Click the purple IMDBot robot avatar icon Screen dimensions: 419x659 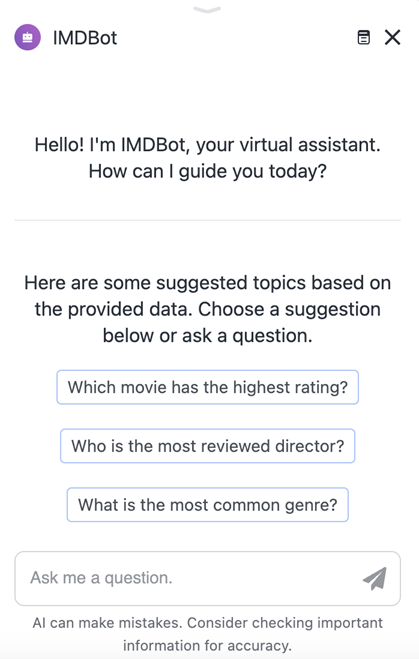point(27,37)
